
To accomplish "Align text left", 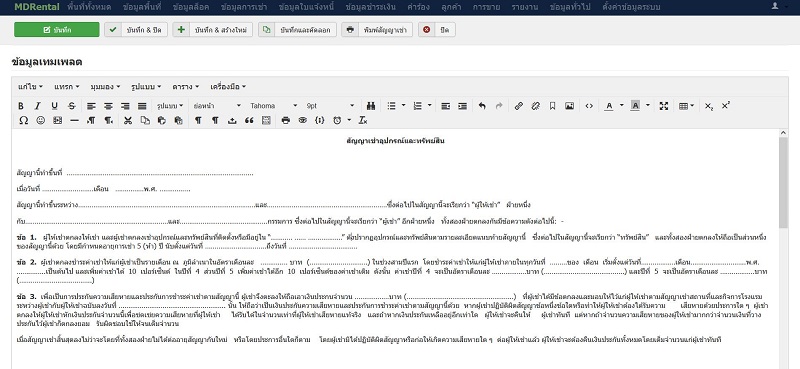I will coord(91,106).
